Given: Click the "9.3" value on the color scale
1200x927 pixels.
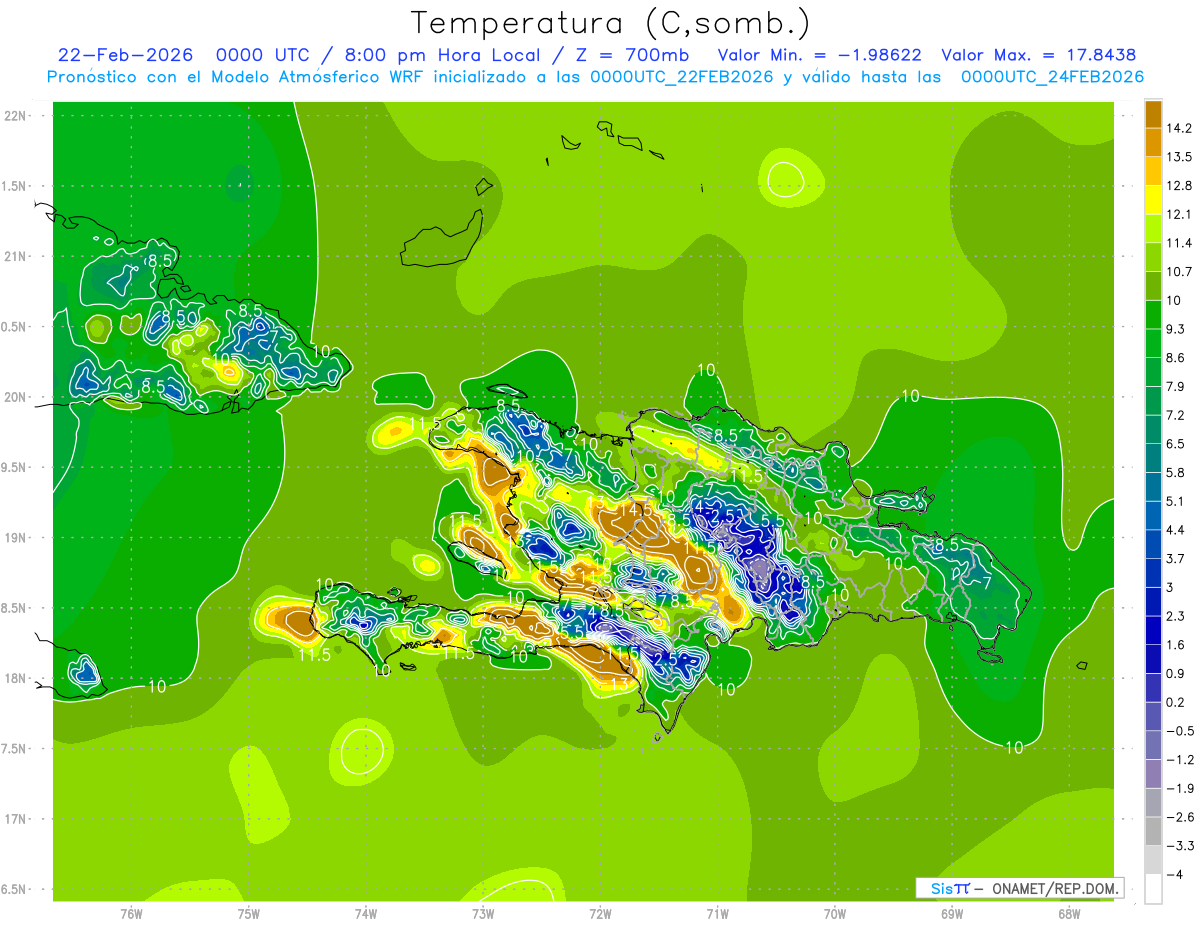Looking at the screenshot, I should (1176, 329).
